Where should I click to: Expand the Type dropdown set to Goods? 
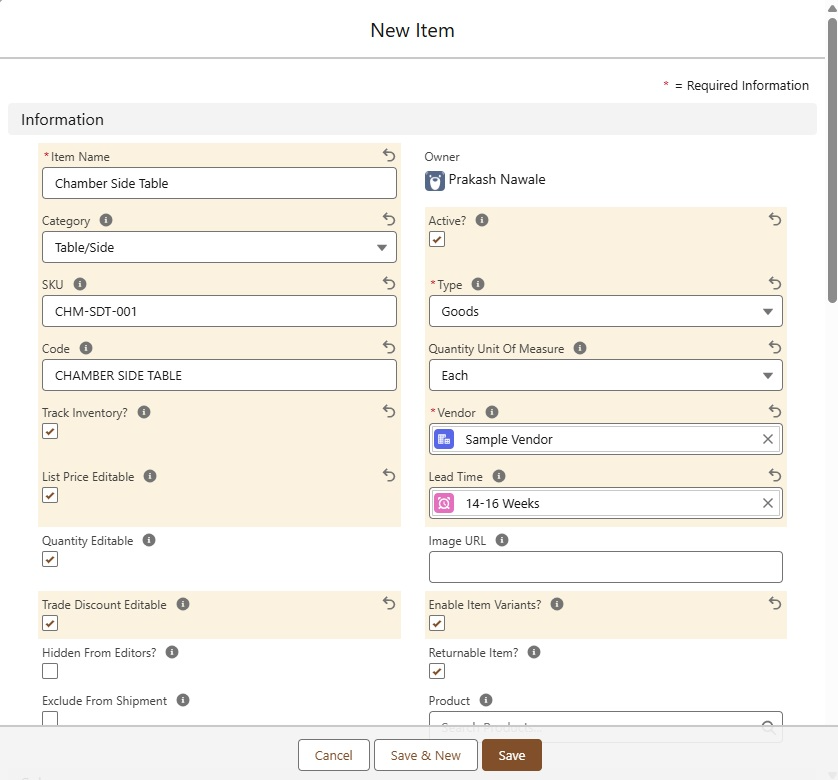605,311
